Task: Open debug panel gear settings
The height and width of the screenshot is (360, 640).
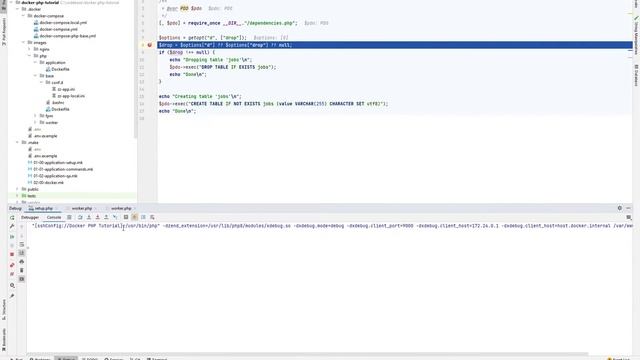Action: (x=620, y=208)
